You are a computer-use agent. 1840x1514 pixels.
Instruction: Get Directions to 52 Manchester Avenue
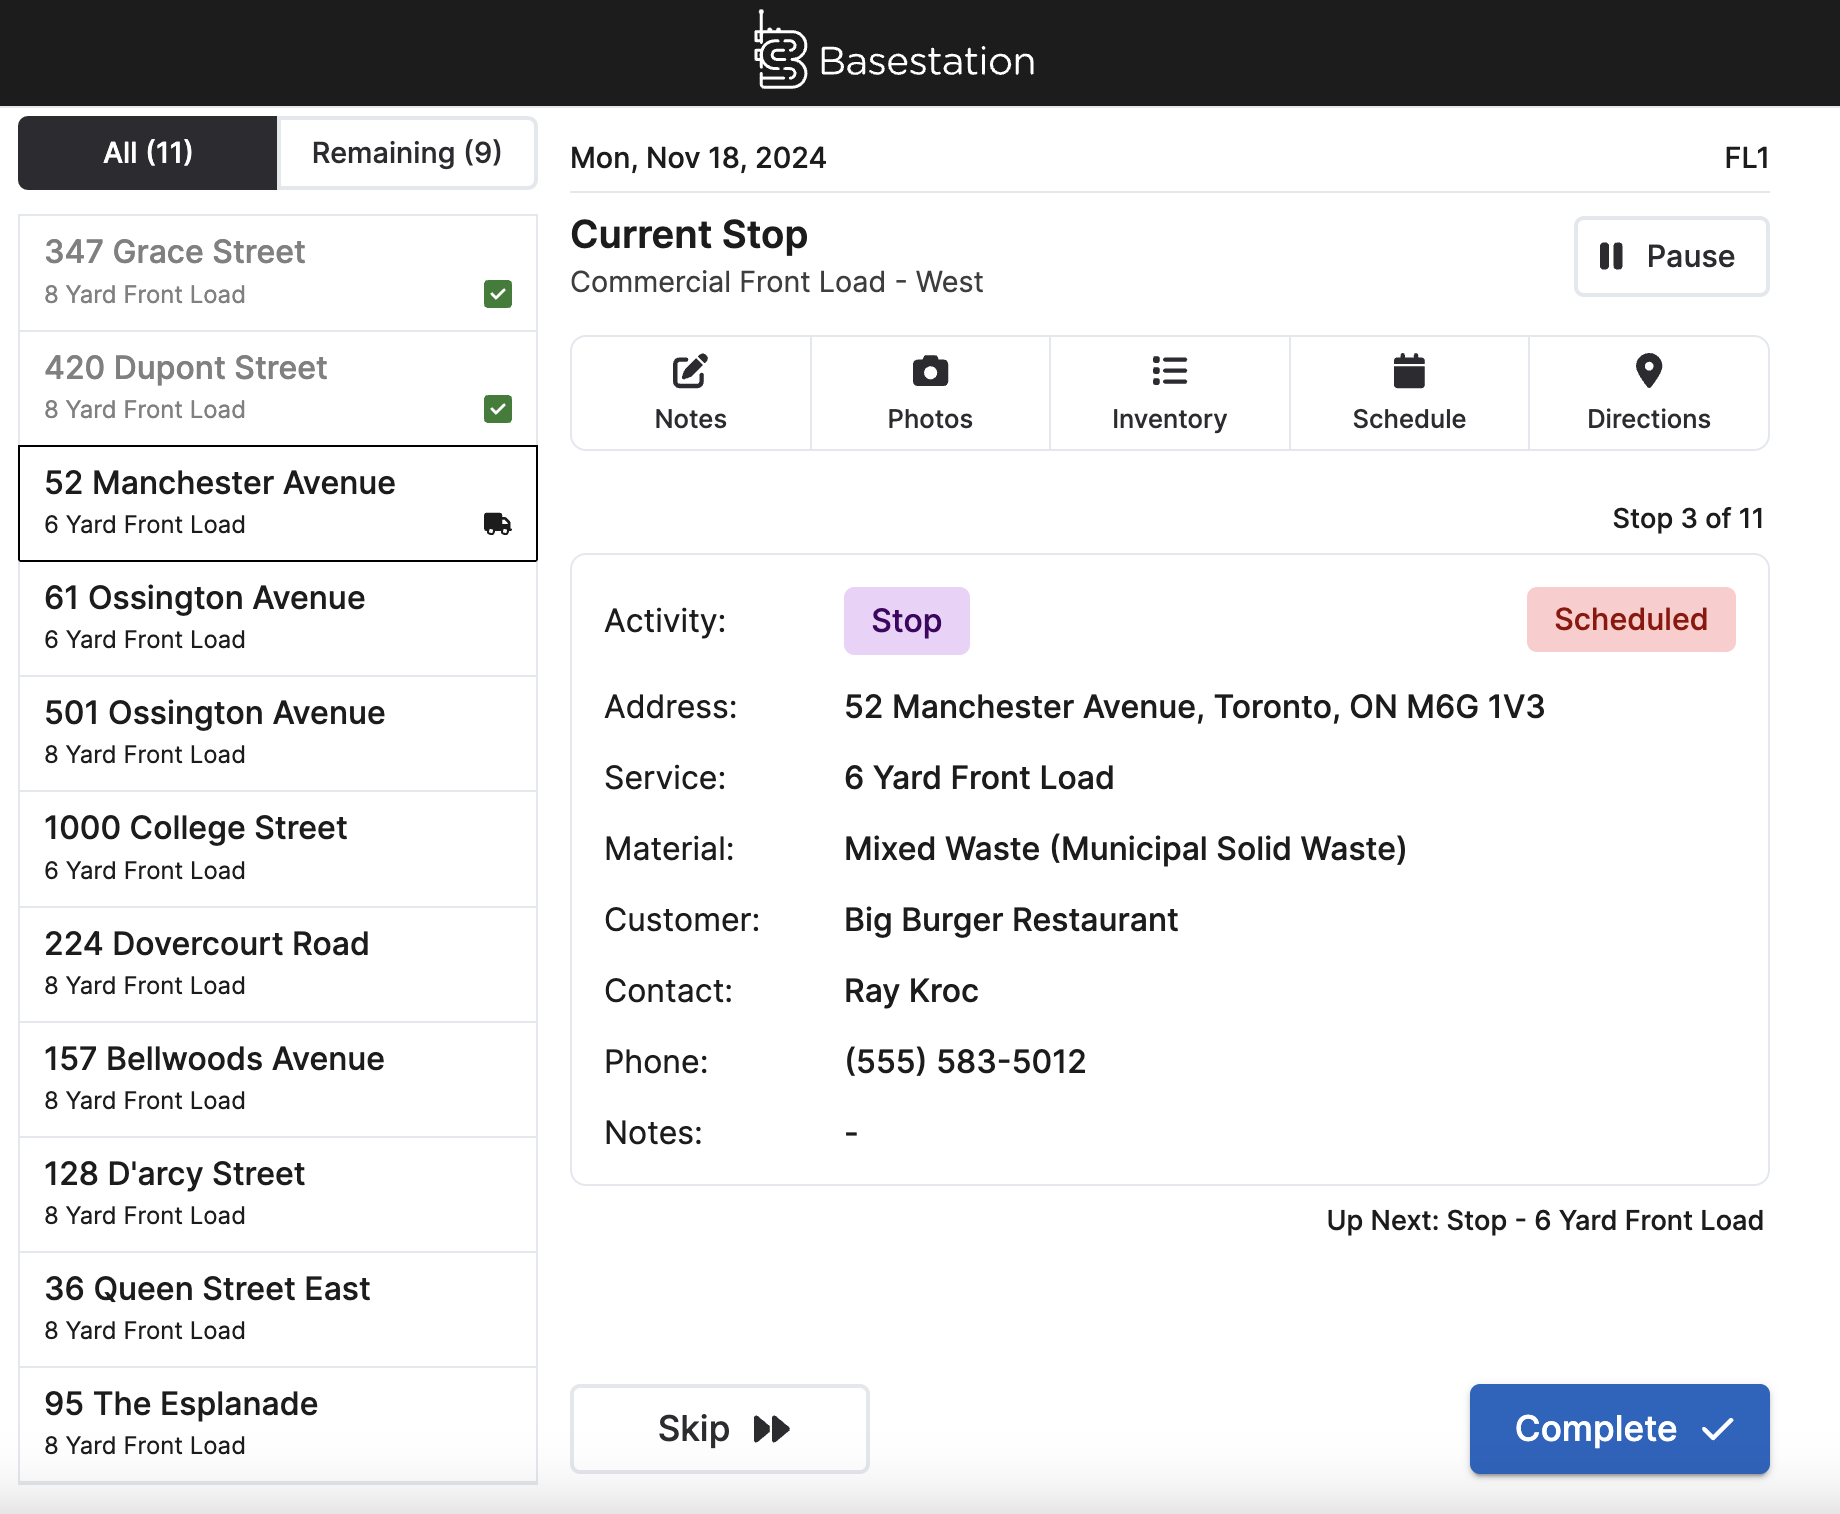pos(1648,393)
